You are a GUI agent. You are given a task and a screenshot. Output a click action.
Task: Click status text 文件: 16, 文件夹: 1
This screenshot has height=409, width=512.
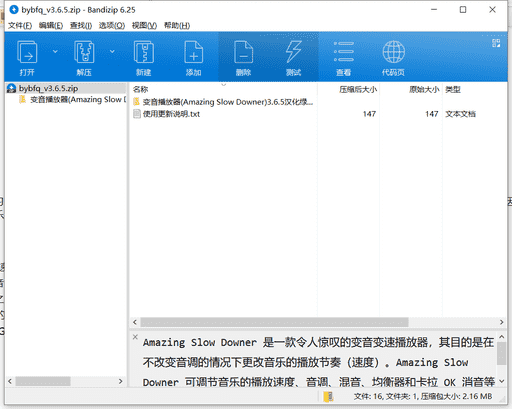pos(386,396)
